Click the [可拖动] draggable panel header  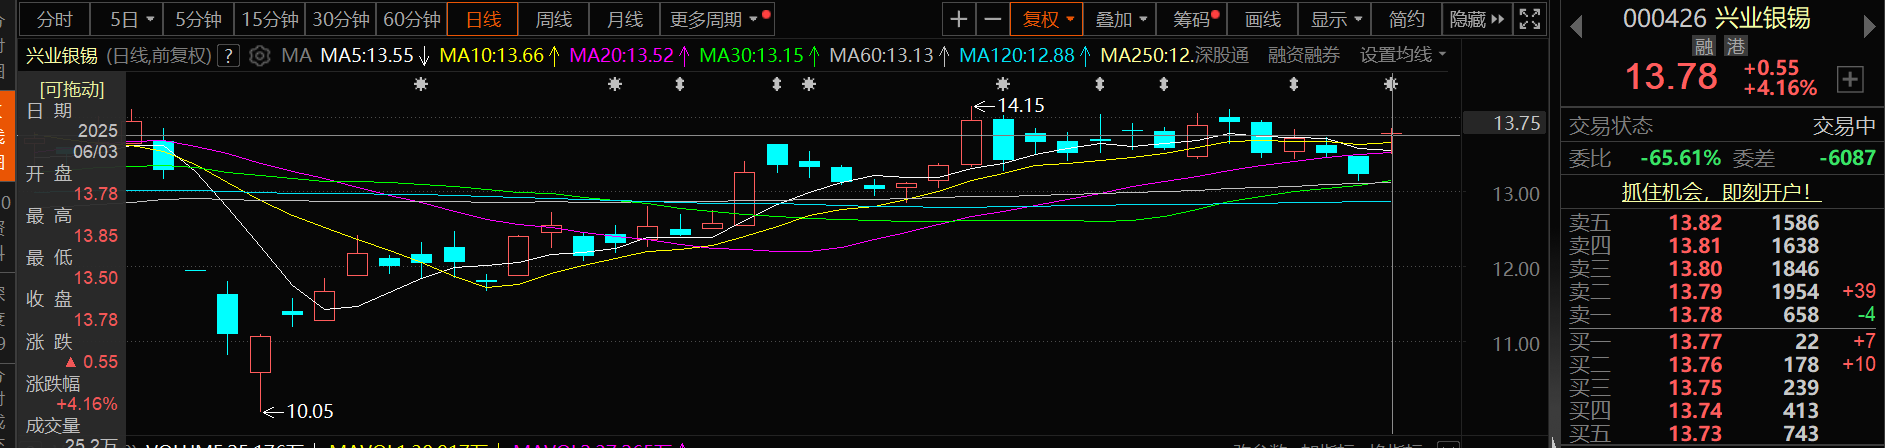[x=71, y=89]
